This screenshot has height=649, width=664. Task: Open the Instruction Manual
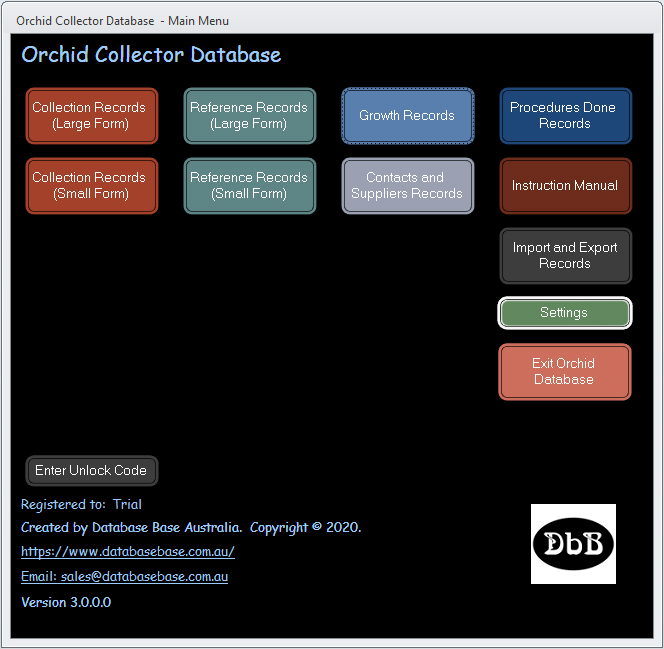coord(566,185)
